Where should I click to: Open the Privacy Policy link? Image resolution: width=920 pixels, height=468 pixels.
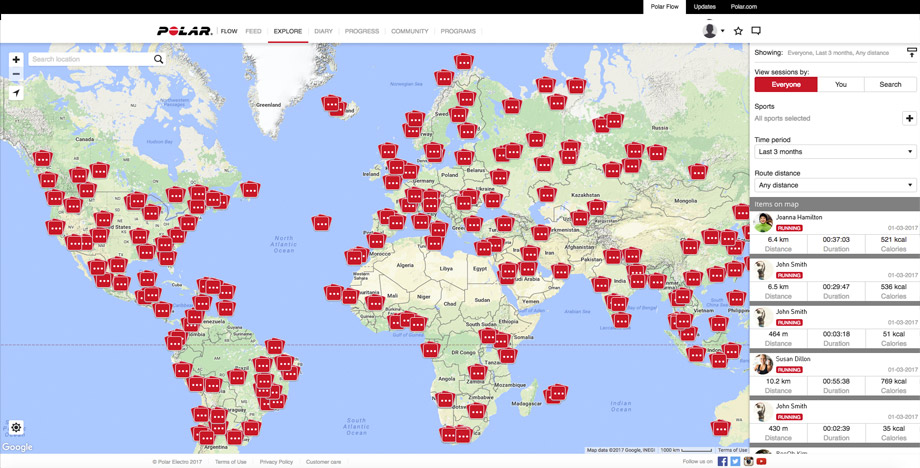click(276, 462)
